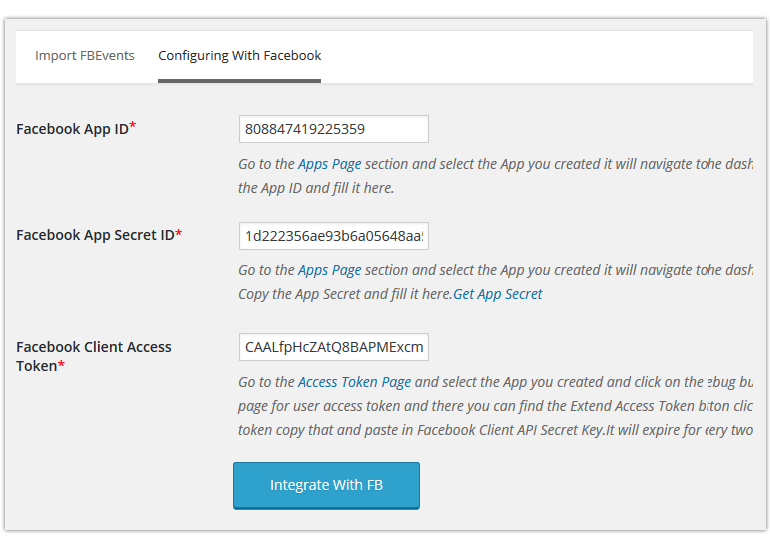Viewport: 770px width, 546px height.
Task: Switch to the Import FBEvents tab
Action: click(x=84, y=55)
